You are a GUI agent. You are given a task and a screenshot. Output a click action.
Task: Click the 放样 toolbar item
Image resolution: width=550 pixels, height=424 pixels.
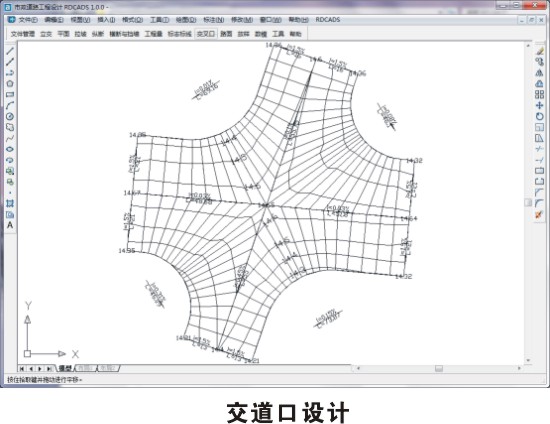click(x=243, y=34)
